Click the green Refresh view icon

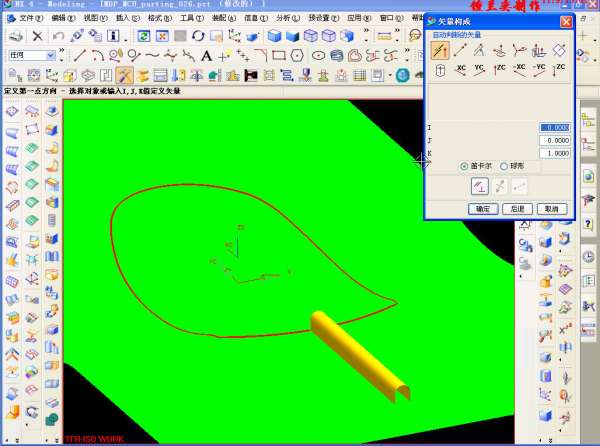tap(144, 36)
